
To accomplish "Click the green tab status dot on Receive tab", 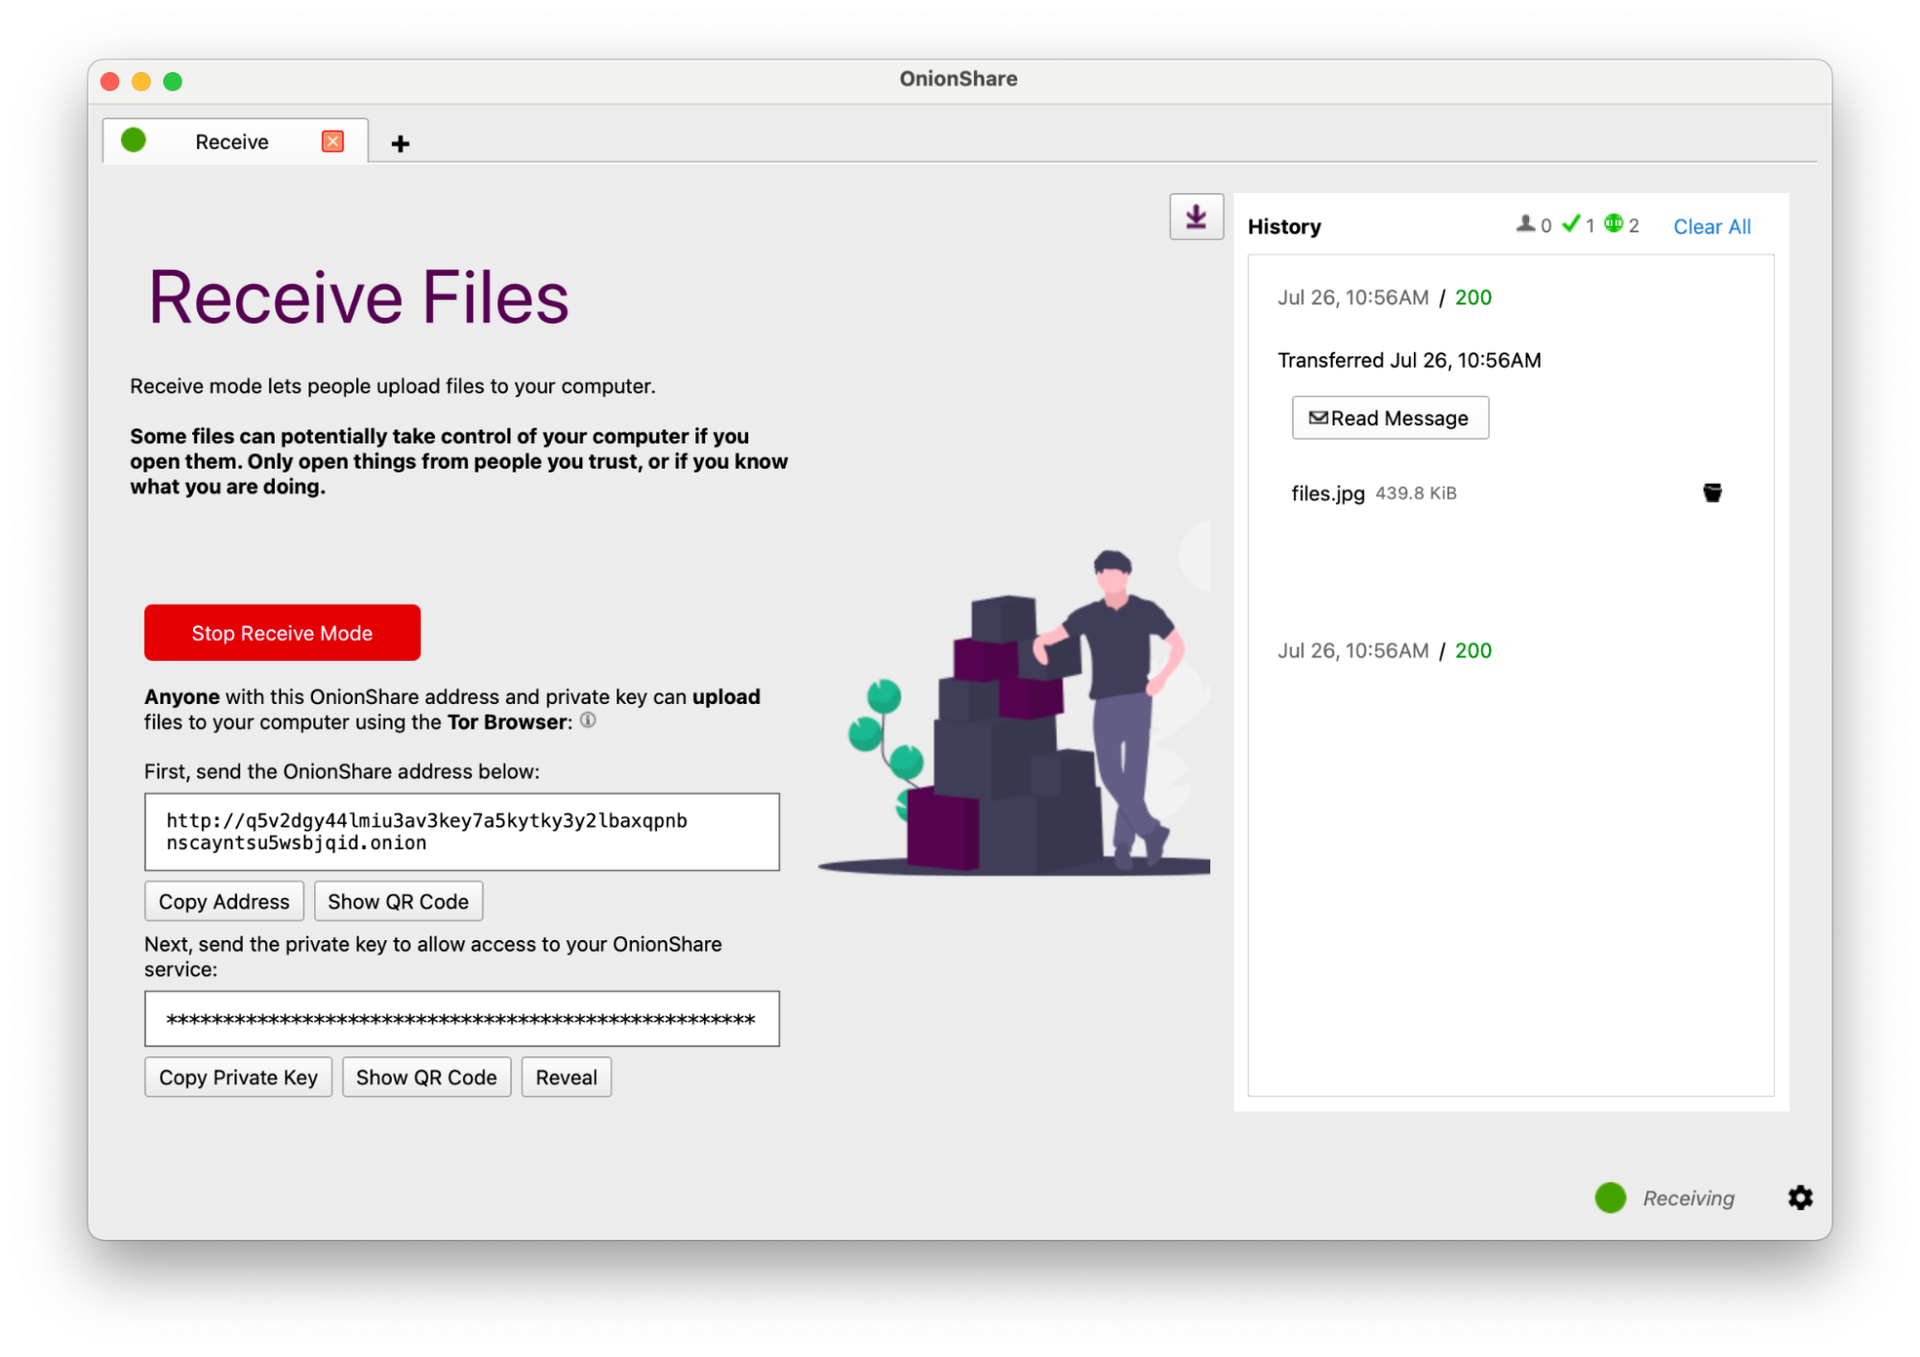I will 133,140.
